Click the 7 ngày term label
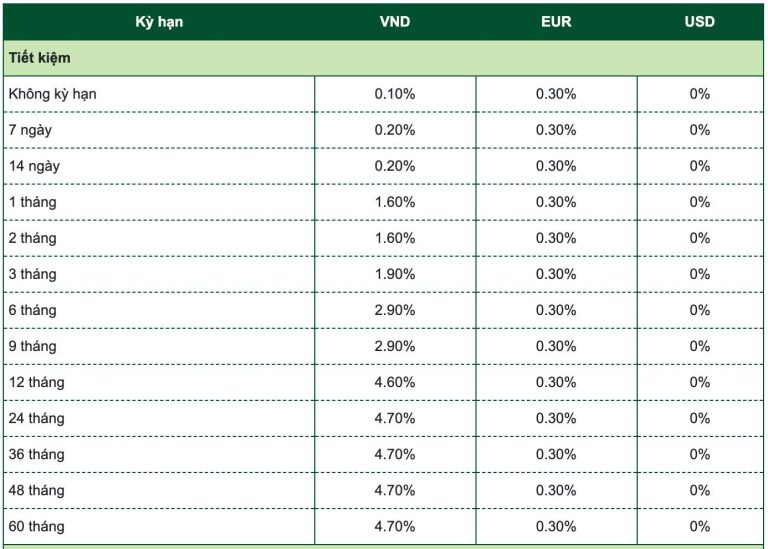Image resolution: width=768 pixels, height=549 pixels. pos(33,130)
